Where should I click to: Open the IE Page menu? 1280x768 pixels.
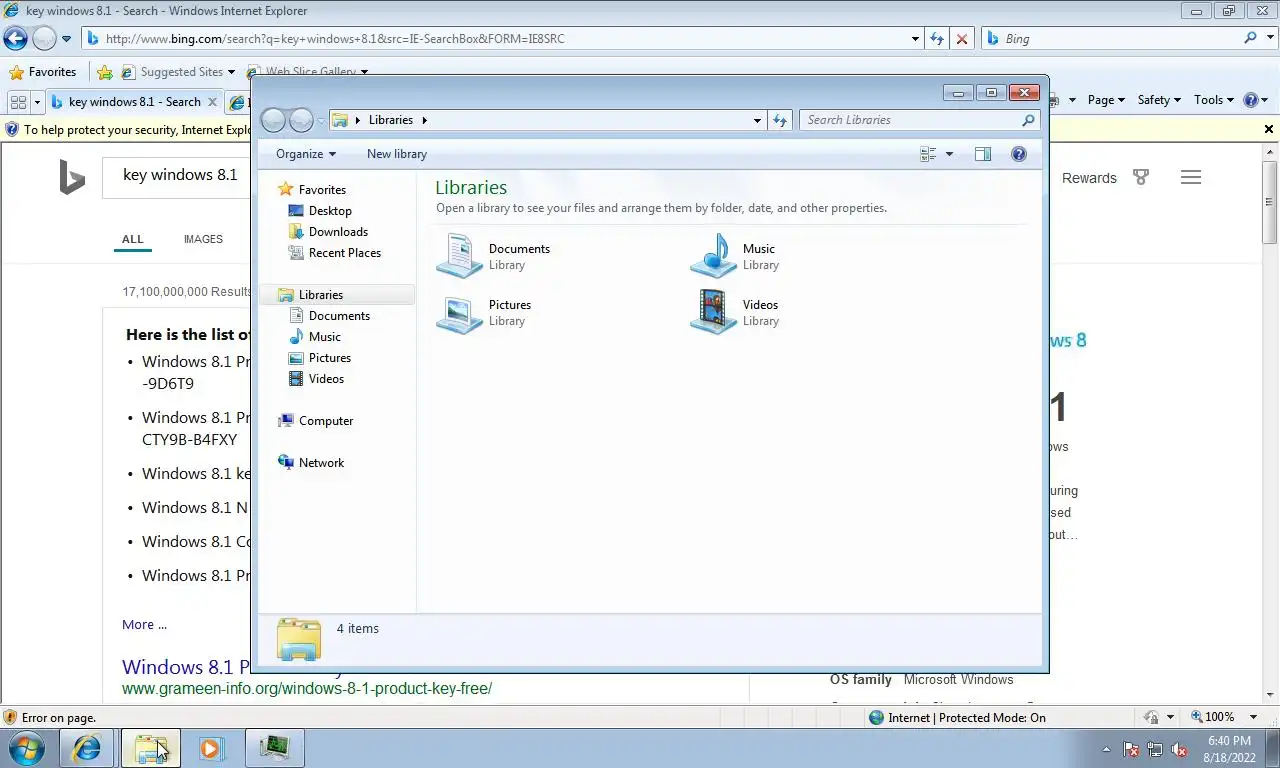click(x=1106, y=100)
